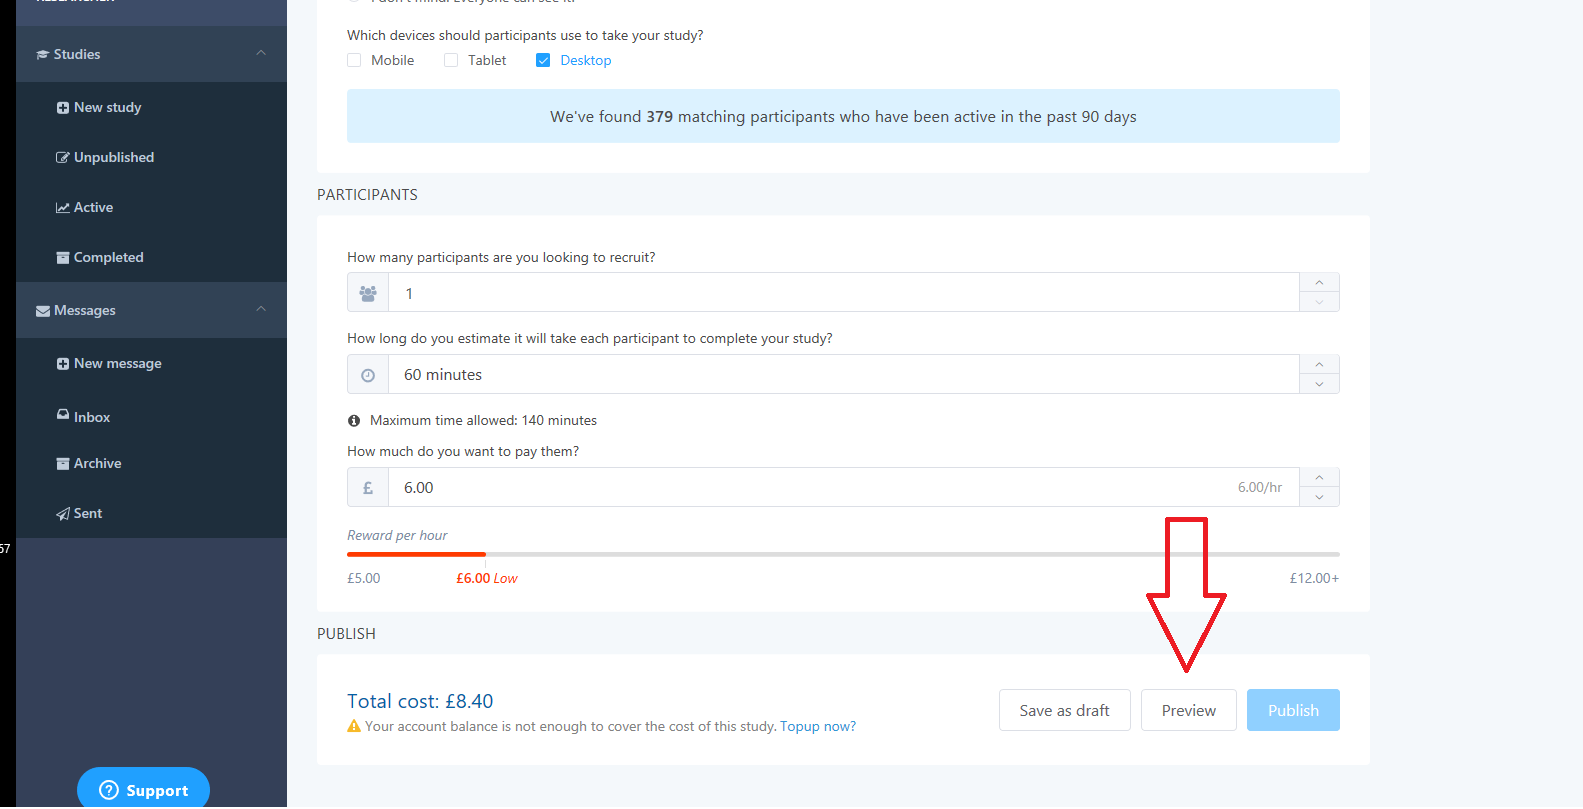
Task: Decrease the estimated minutes with down arrow
Action: tap(1319, 384)
